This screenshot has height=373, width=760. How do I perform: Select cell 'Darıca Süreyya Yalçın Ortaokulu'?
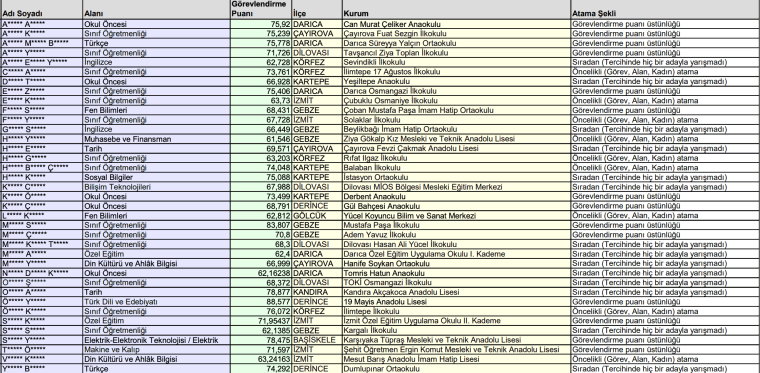[456, 43]
